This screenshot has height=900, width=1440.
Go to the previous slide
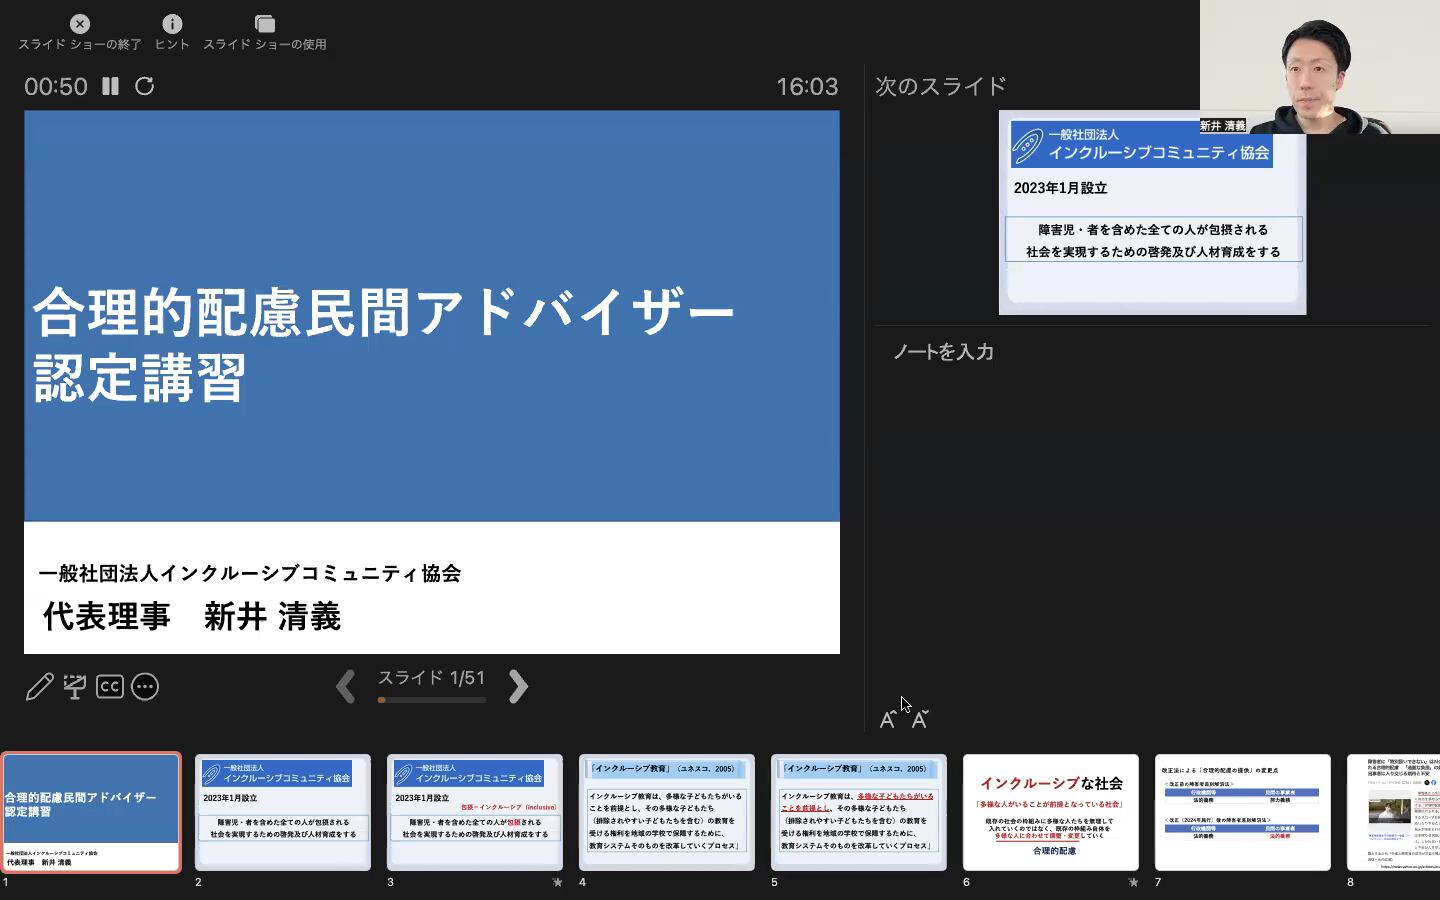[x=346, y=687]
